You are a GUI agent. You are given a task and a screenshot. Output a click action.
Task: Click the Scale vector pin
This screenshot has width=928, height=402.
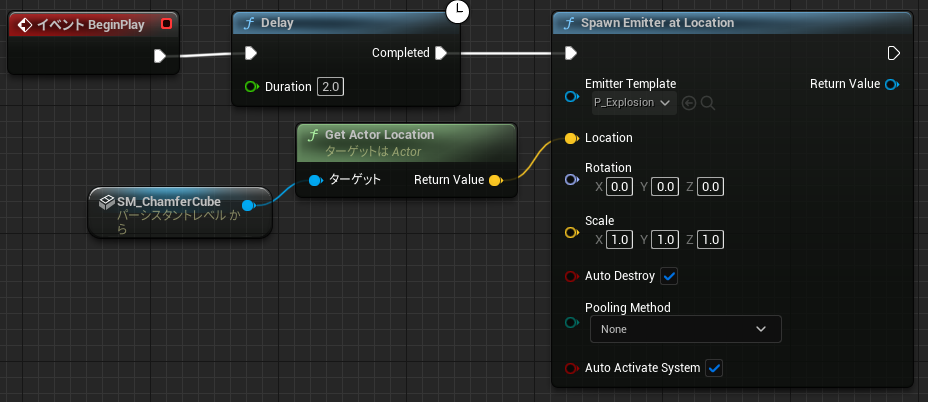[x=572, y=233]
